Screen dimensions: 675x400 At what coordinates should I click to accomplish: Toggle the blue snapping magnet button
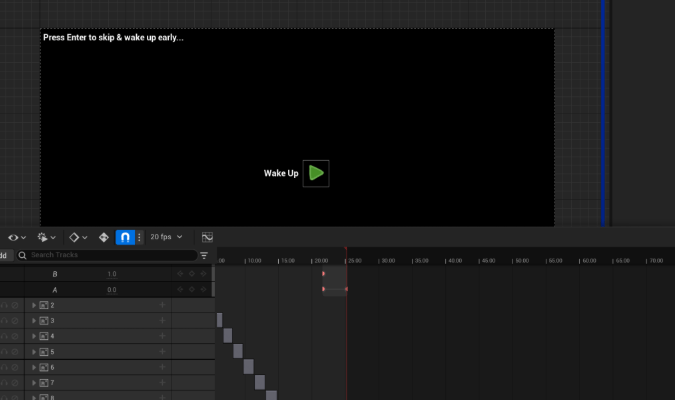(125, 238)
